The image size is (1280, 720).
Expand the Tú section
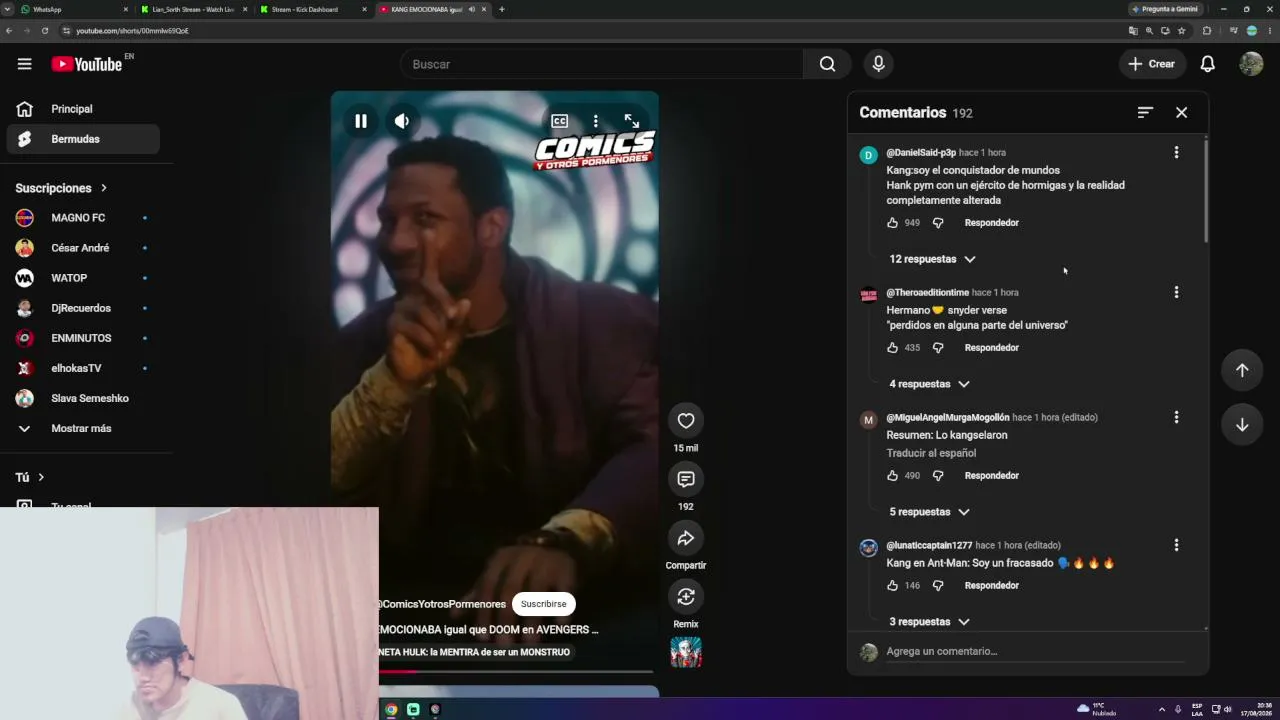(x=30, y=478)
